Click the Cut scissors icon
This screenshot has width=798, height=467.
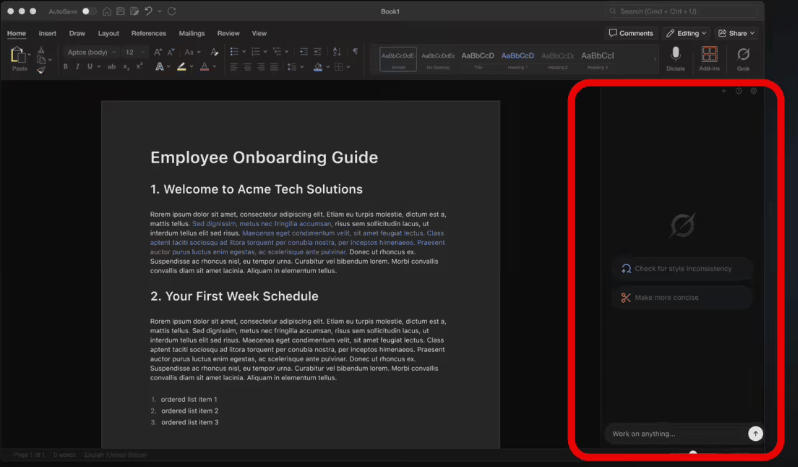[x=41, y=50]
